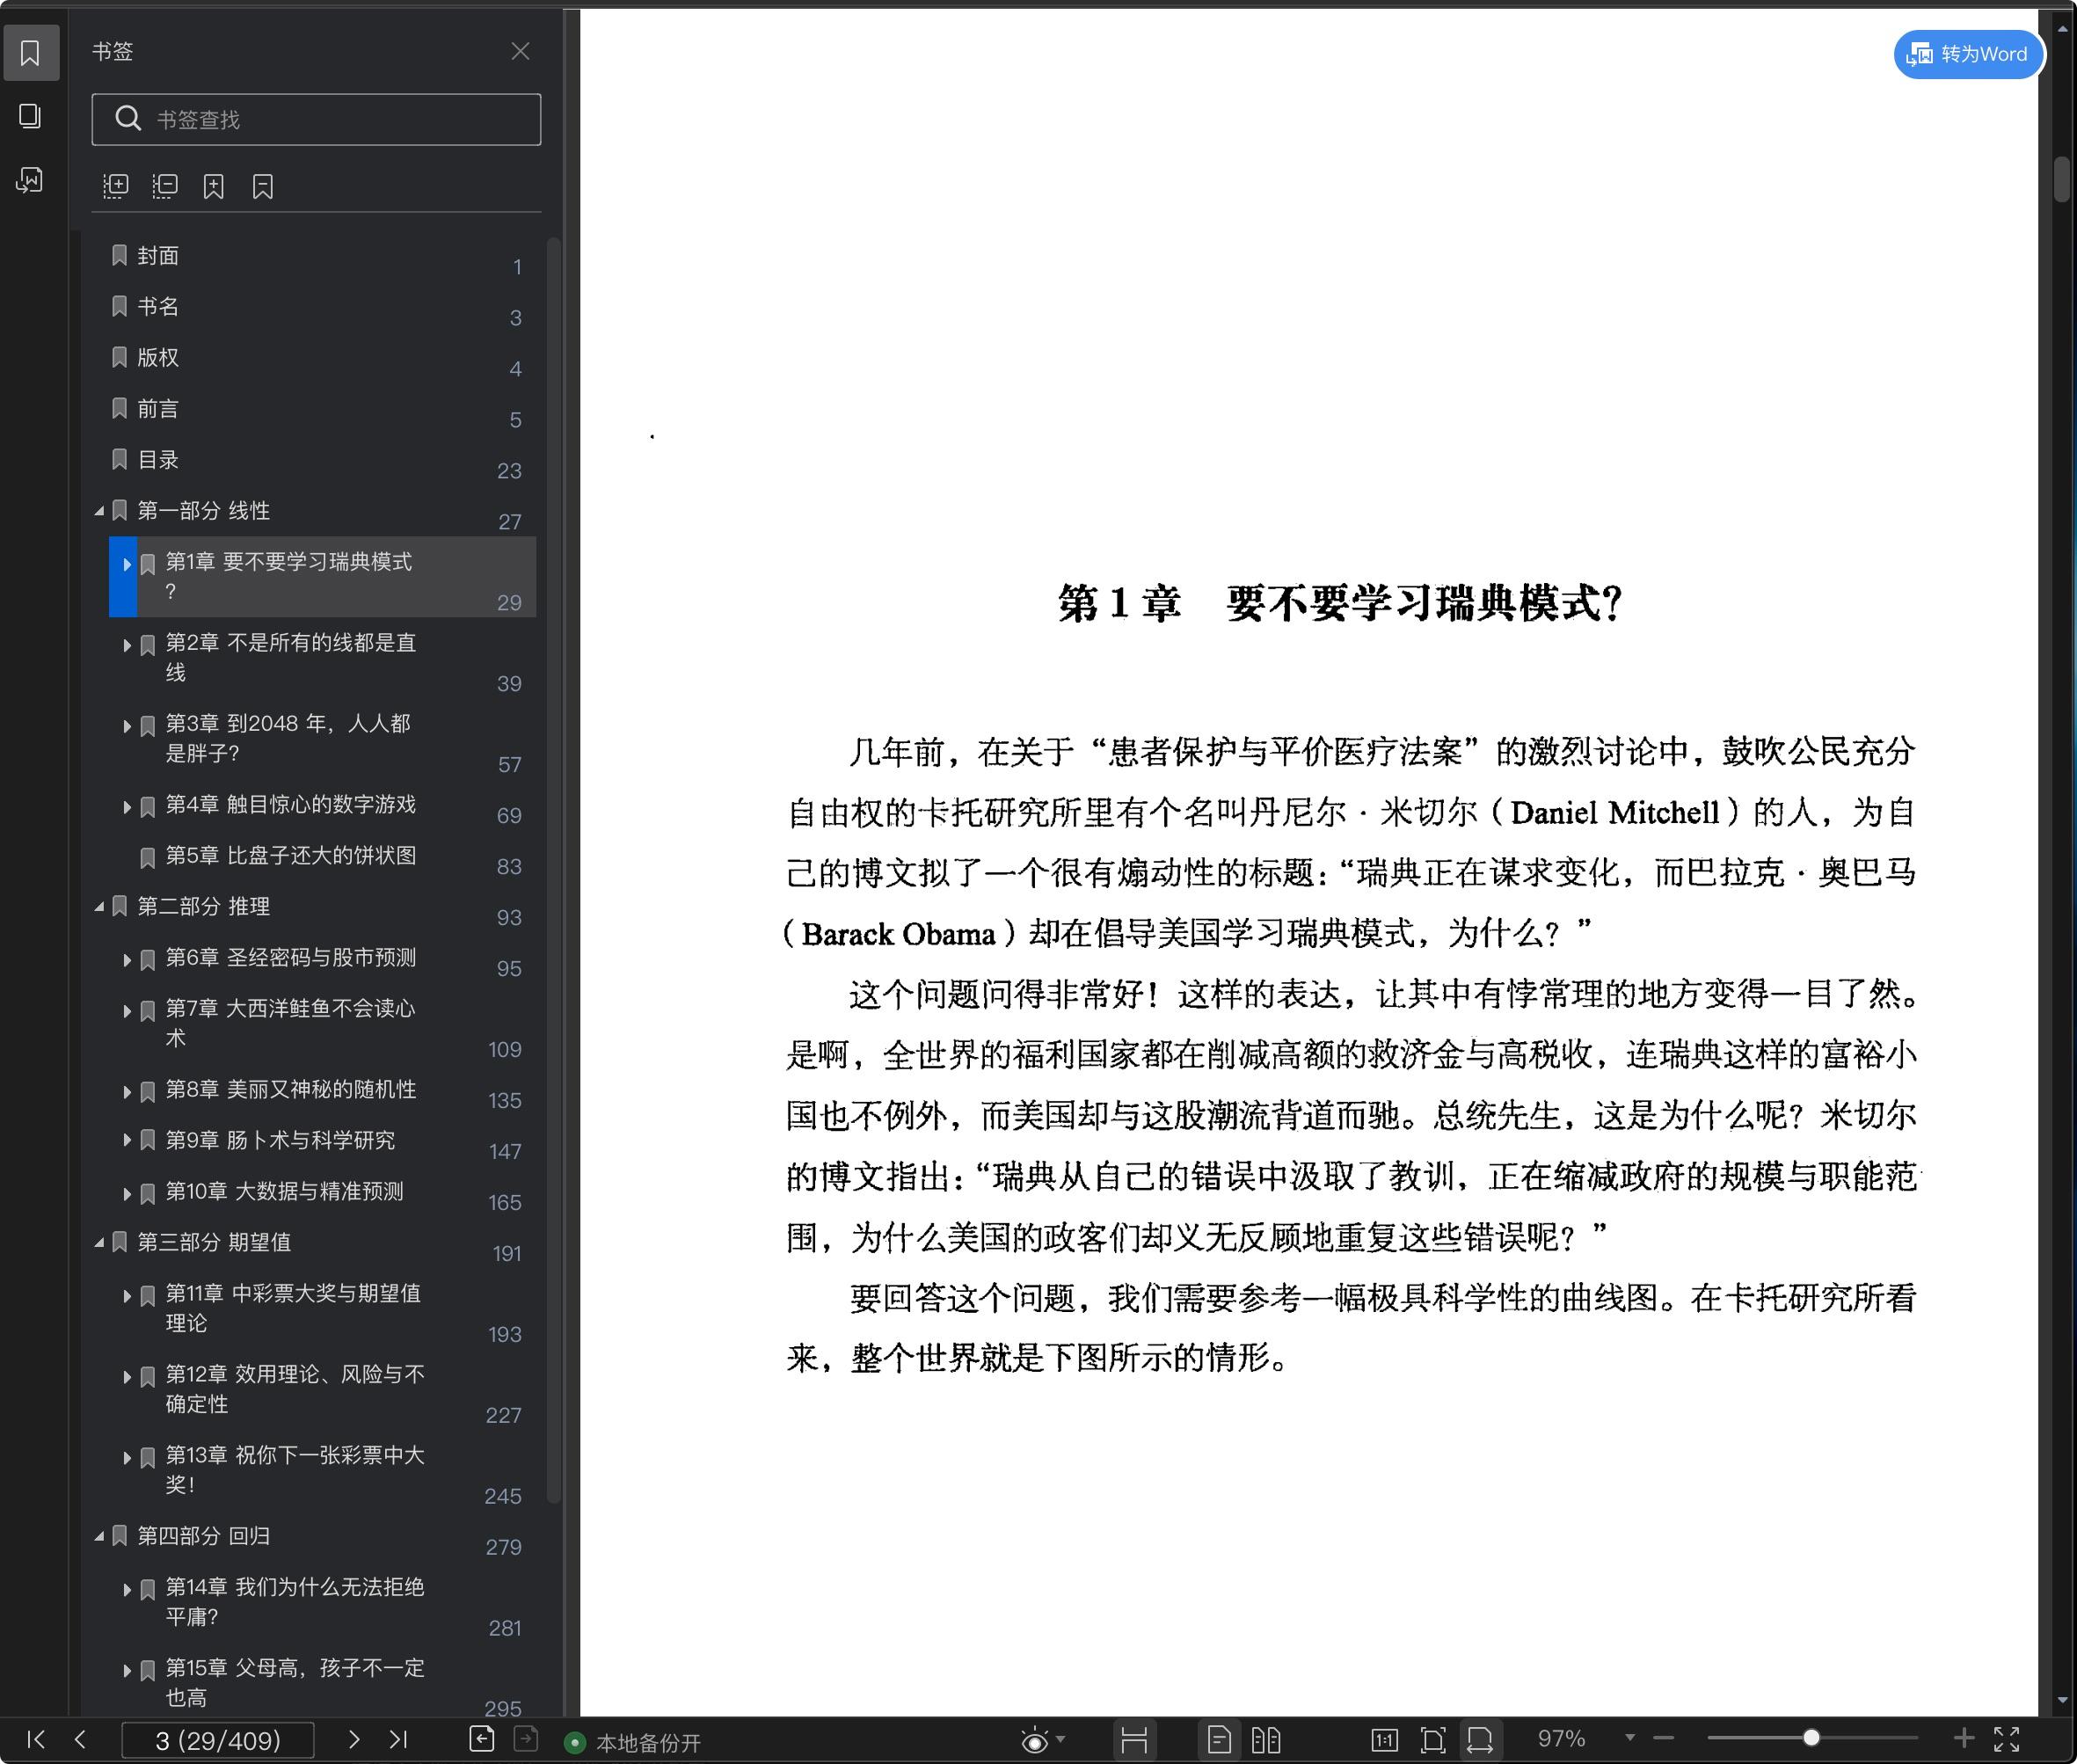Expand 第10章 大数据与精准预测
Viewport: 2077px width, 1764px height.
pyautogui.click(x=127, y=1194)
